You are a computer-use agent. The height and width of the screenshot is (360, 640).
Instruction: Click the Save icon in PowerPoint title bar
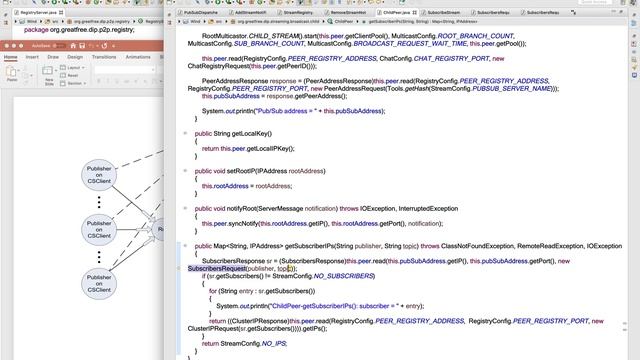point(82,46)
